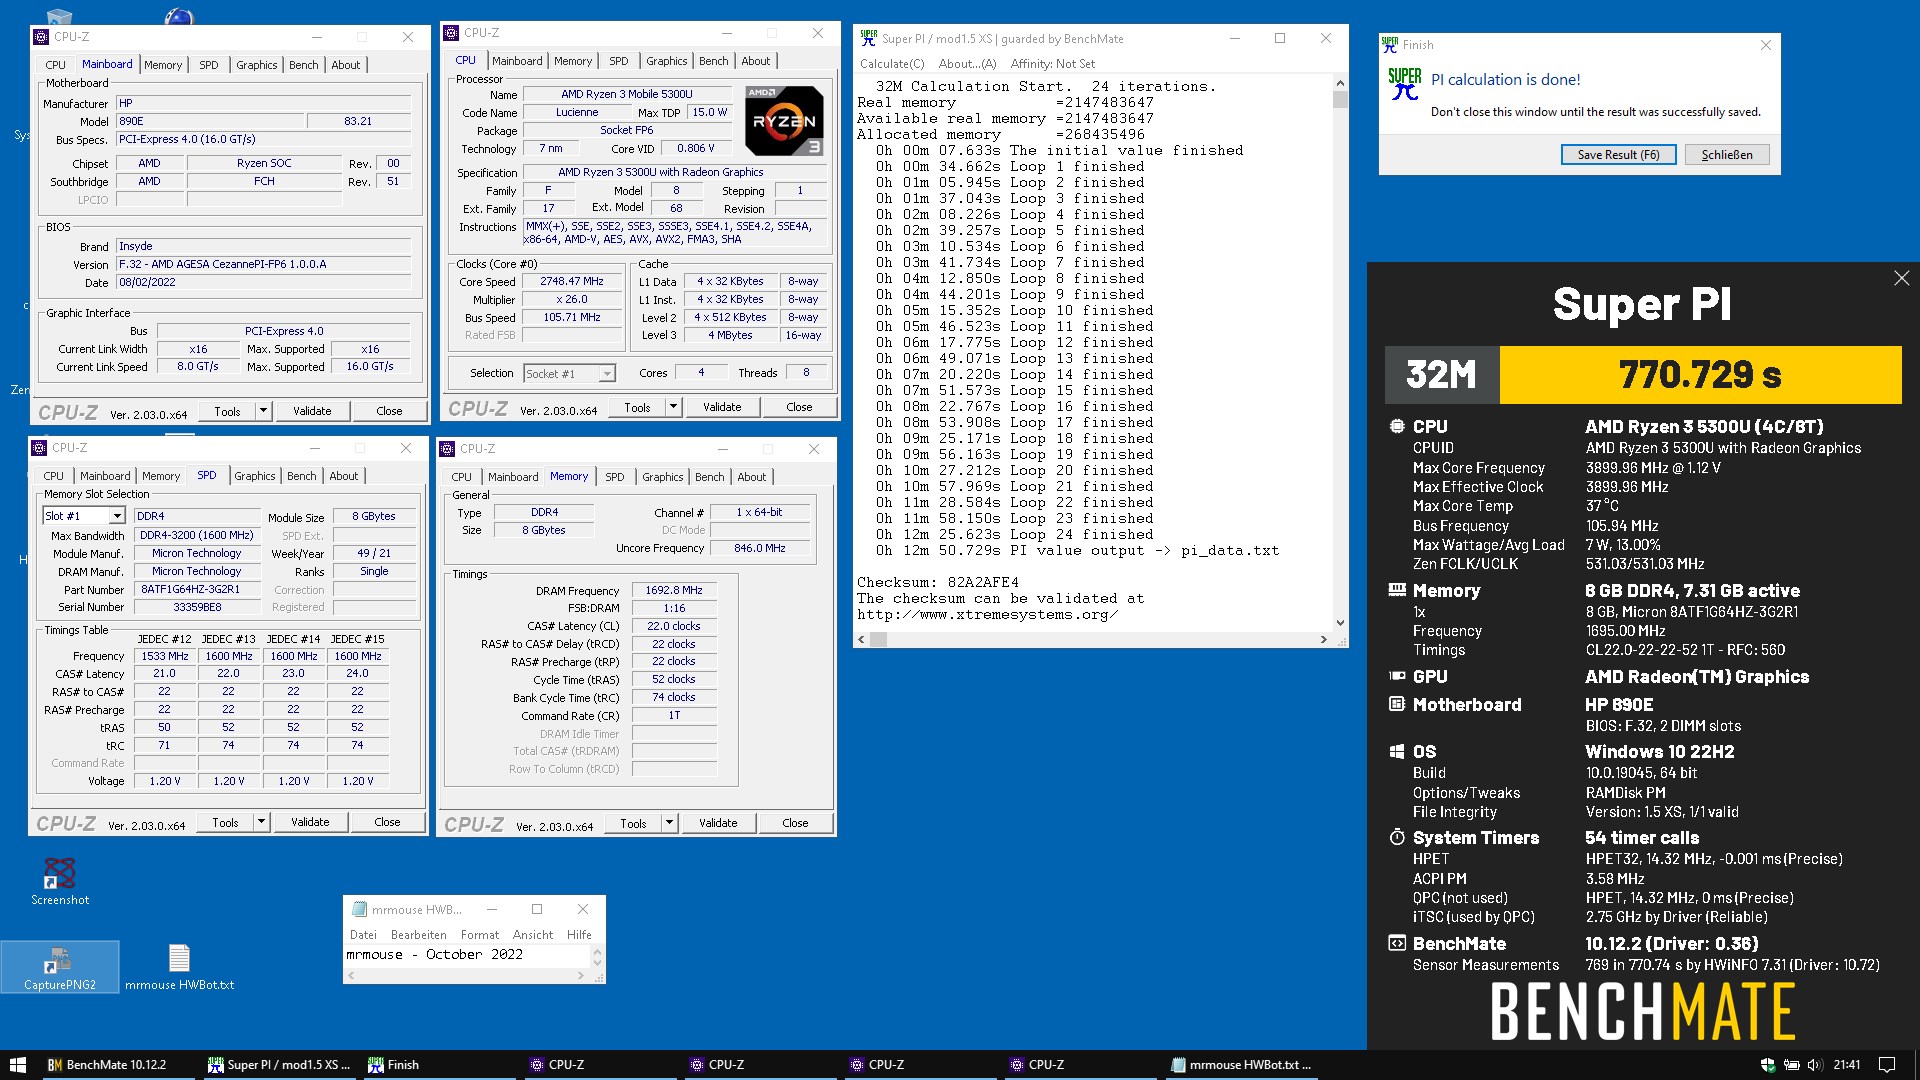This screenshot has height=1080, width=1920.
Task: Open the Format menu in Notepad
Action: [479, 935]
